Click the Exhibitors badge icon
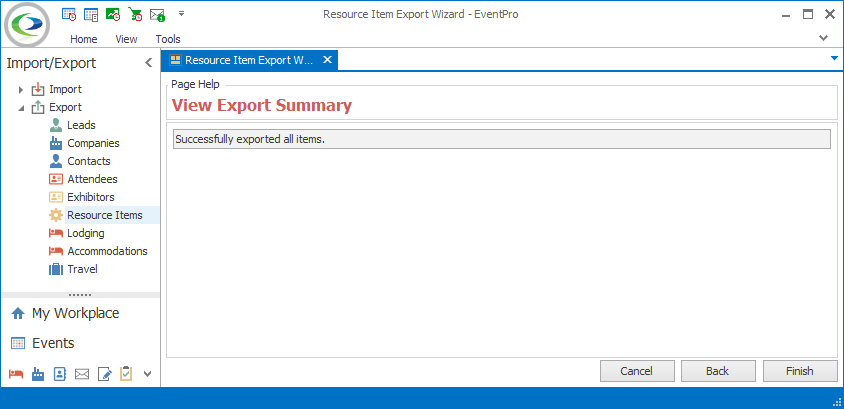 point(56,197)
